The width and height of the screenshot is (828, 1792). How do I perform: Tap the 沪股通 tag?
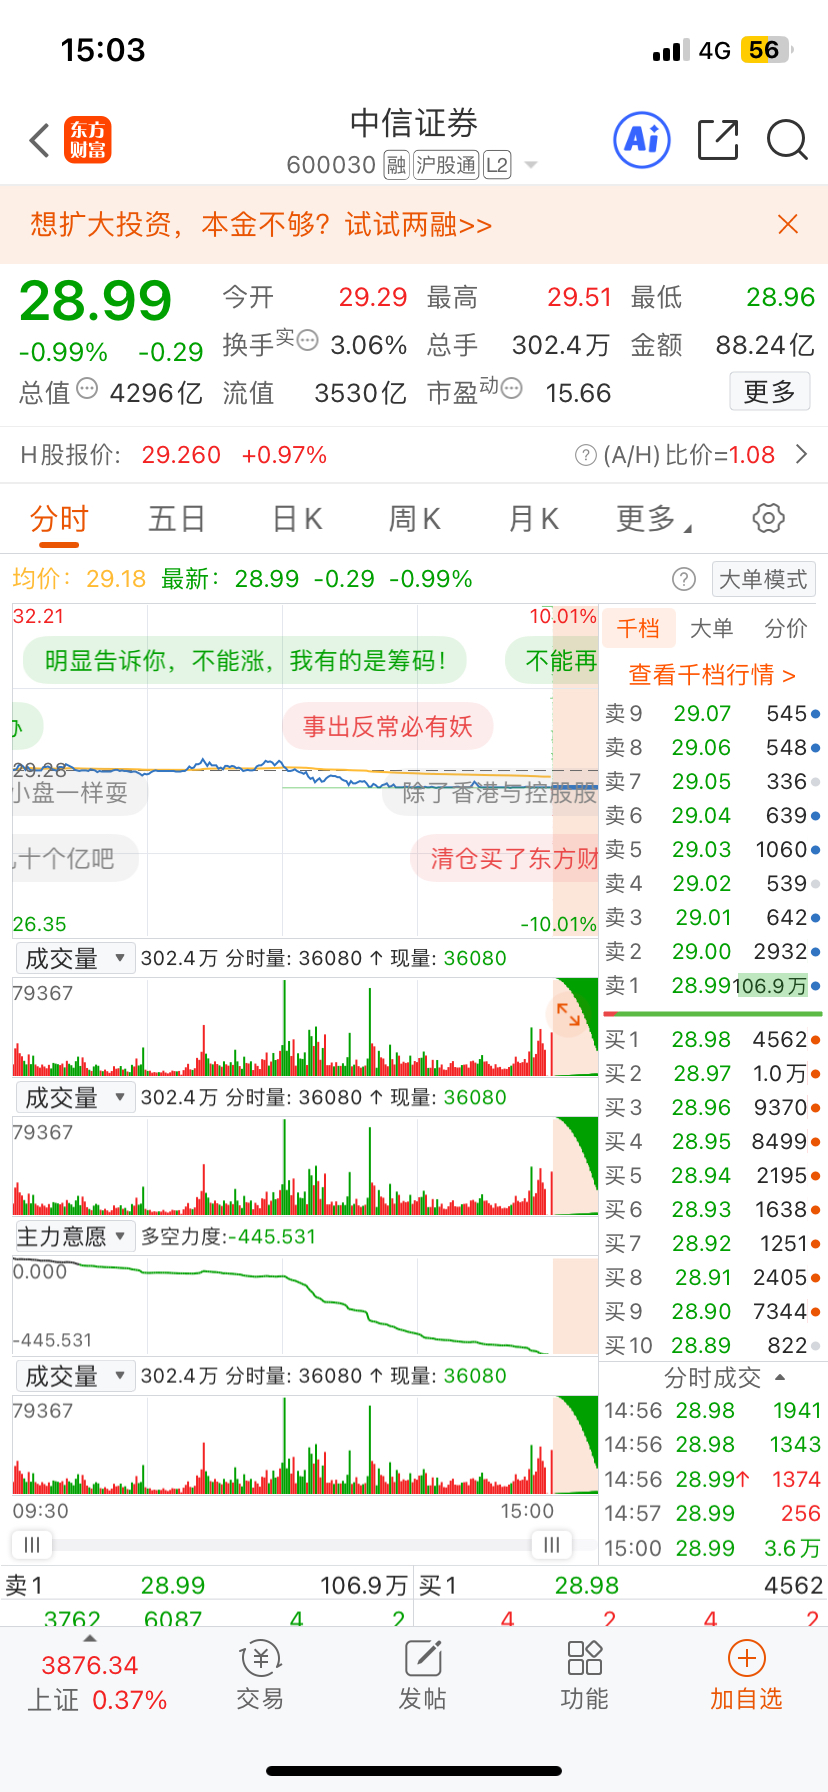click(446, 165)
